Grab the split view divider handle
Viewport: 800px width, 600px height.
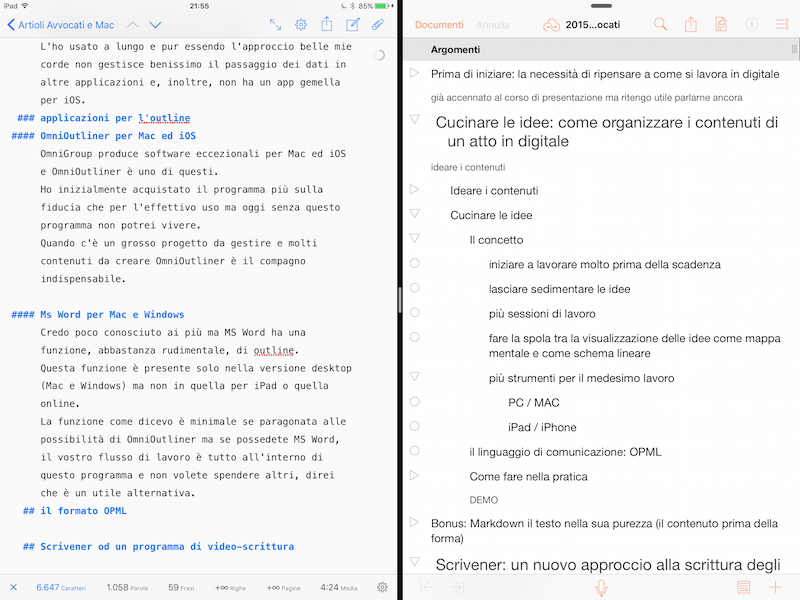[400, 300]
